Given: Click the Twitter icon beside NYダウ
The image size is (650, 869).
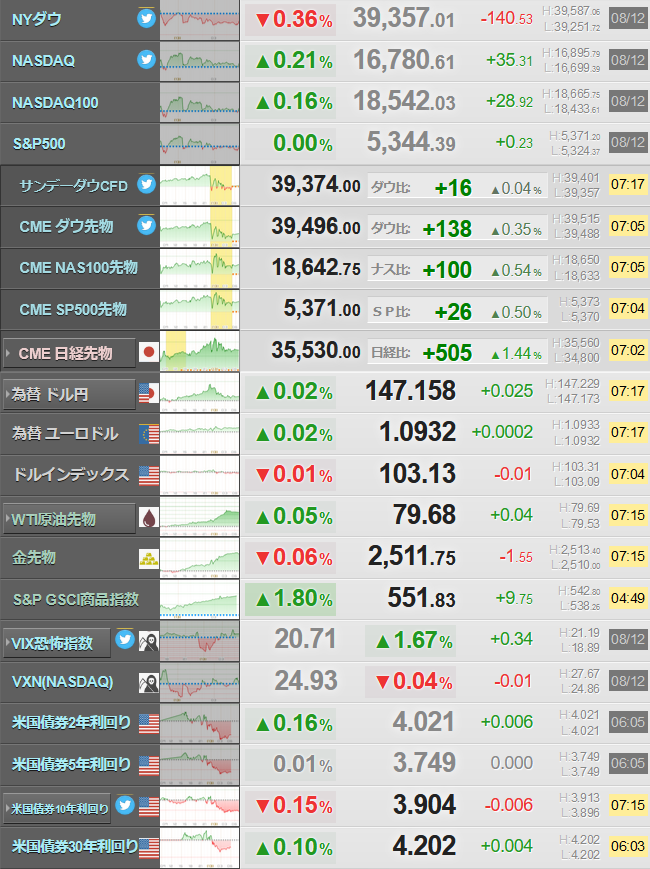Looking at the screenshot, I should pyautogui.click(x=146, y=18).
